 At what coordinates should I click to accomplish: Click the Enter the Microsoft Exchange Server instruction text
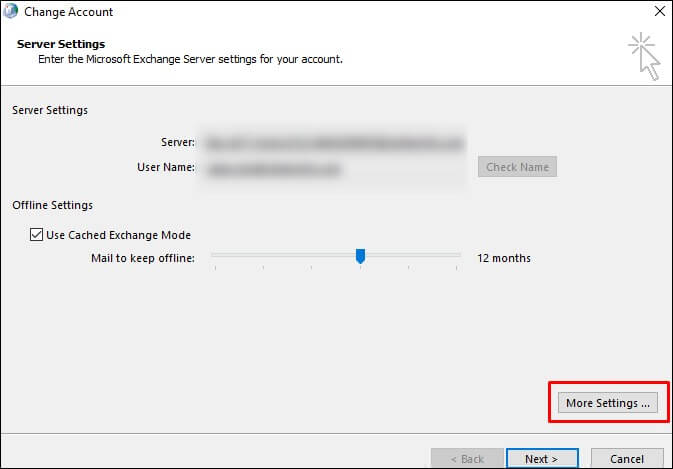(x=191, y=59)
